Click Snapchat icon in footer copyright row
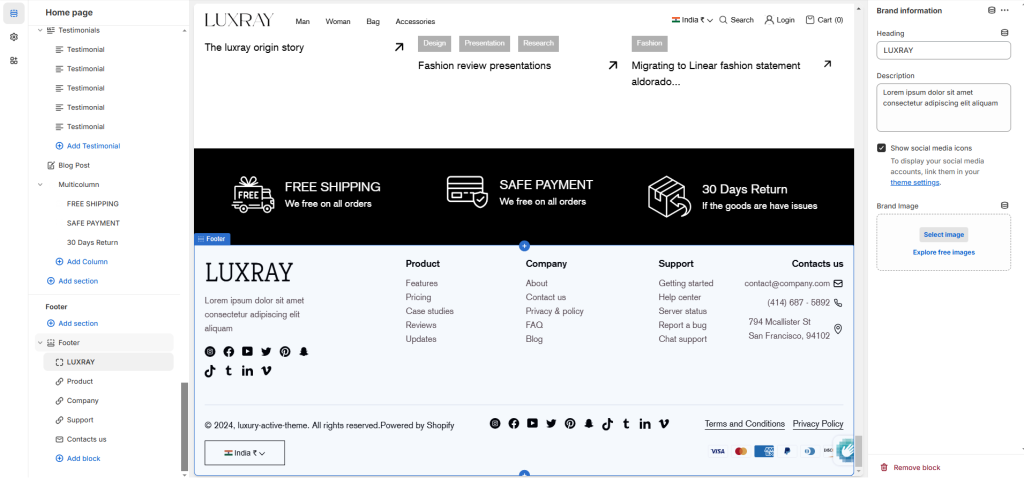The image size is (1024, 478). [x=588, y=423]
